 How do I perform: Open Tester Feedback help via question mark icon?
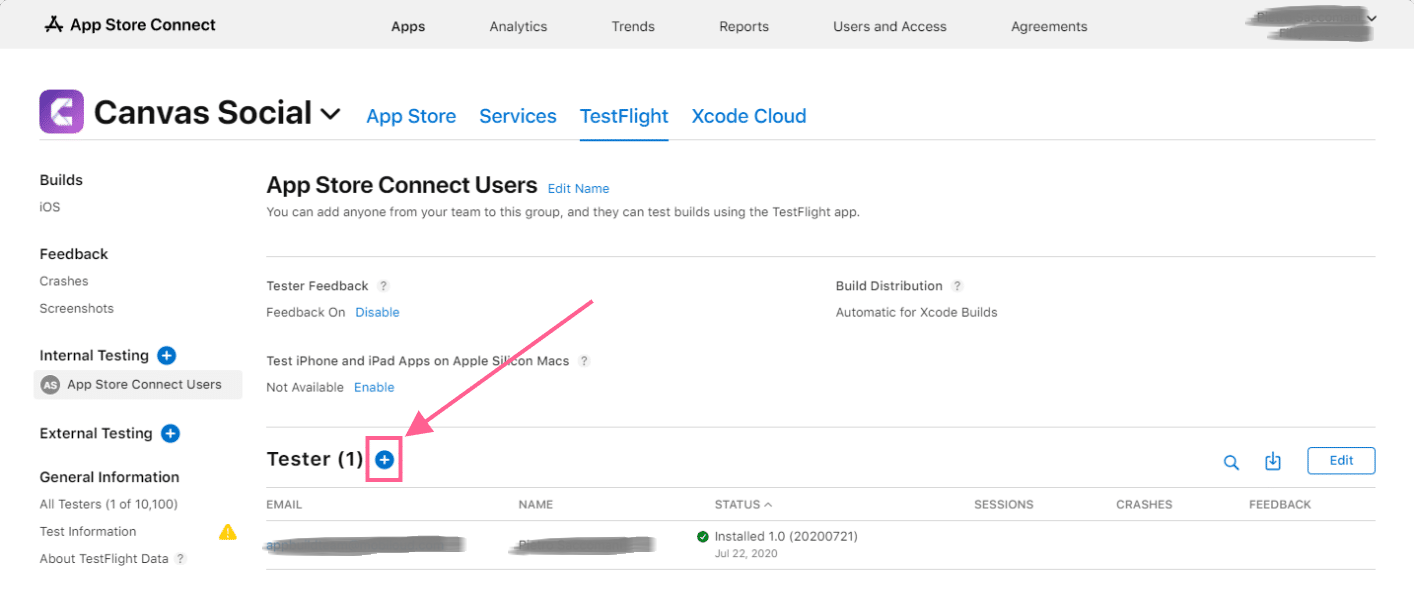pyautogui.click(x=384, y=286)
